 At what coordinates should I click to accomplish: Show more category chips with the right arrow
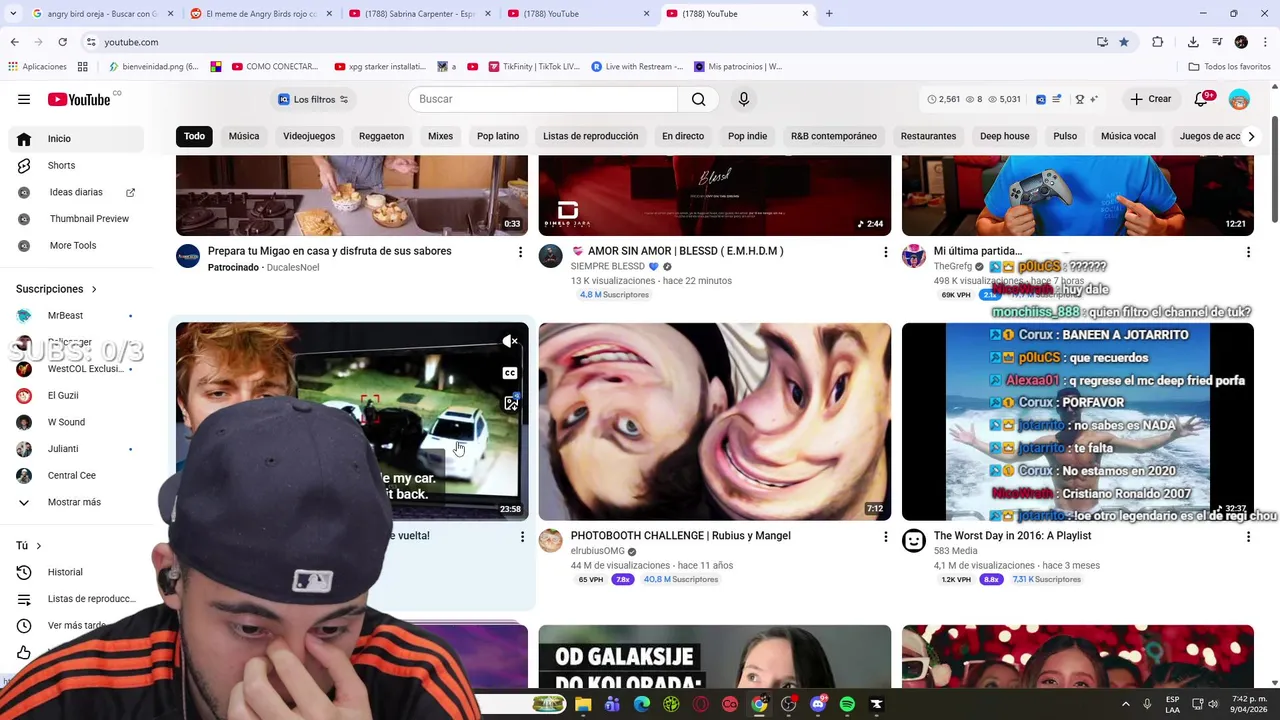(x=1250, y=136)
